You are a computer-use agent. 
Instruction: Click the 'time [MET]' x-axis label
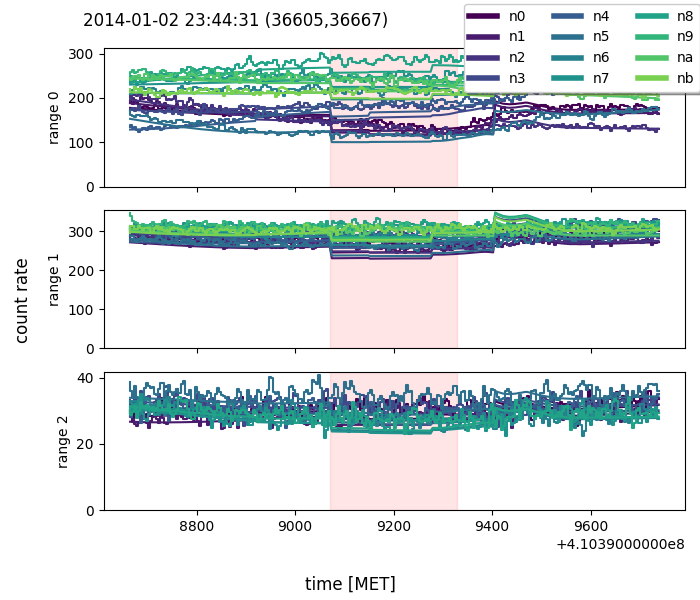point(350,583)
